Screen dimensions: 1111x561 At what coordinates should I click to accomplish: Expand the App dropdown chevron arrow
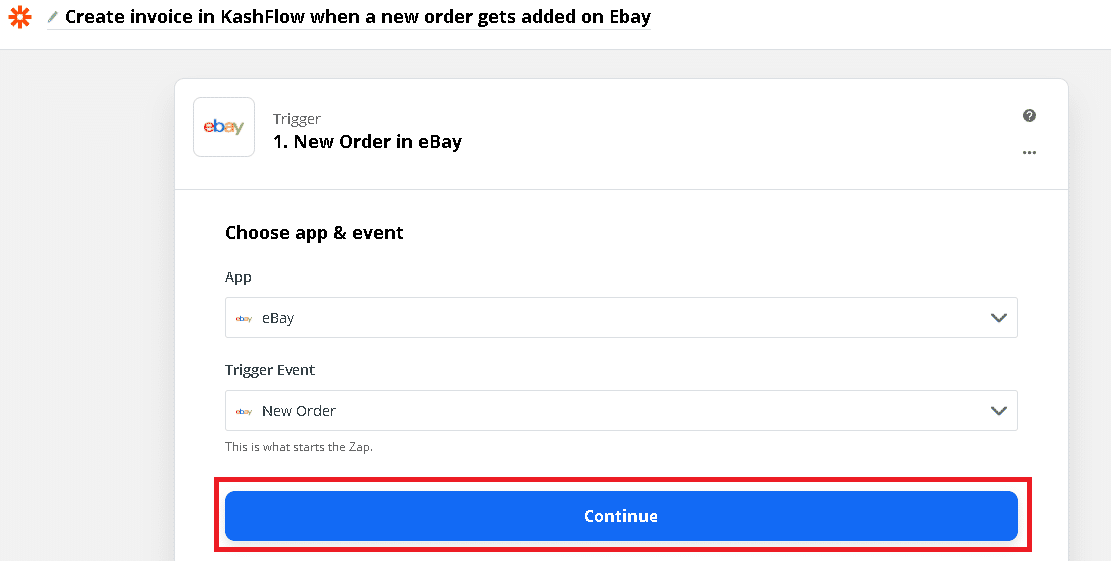pos(997,318)
